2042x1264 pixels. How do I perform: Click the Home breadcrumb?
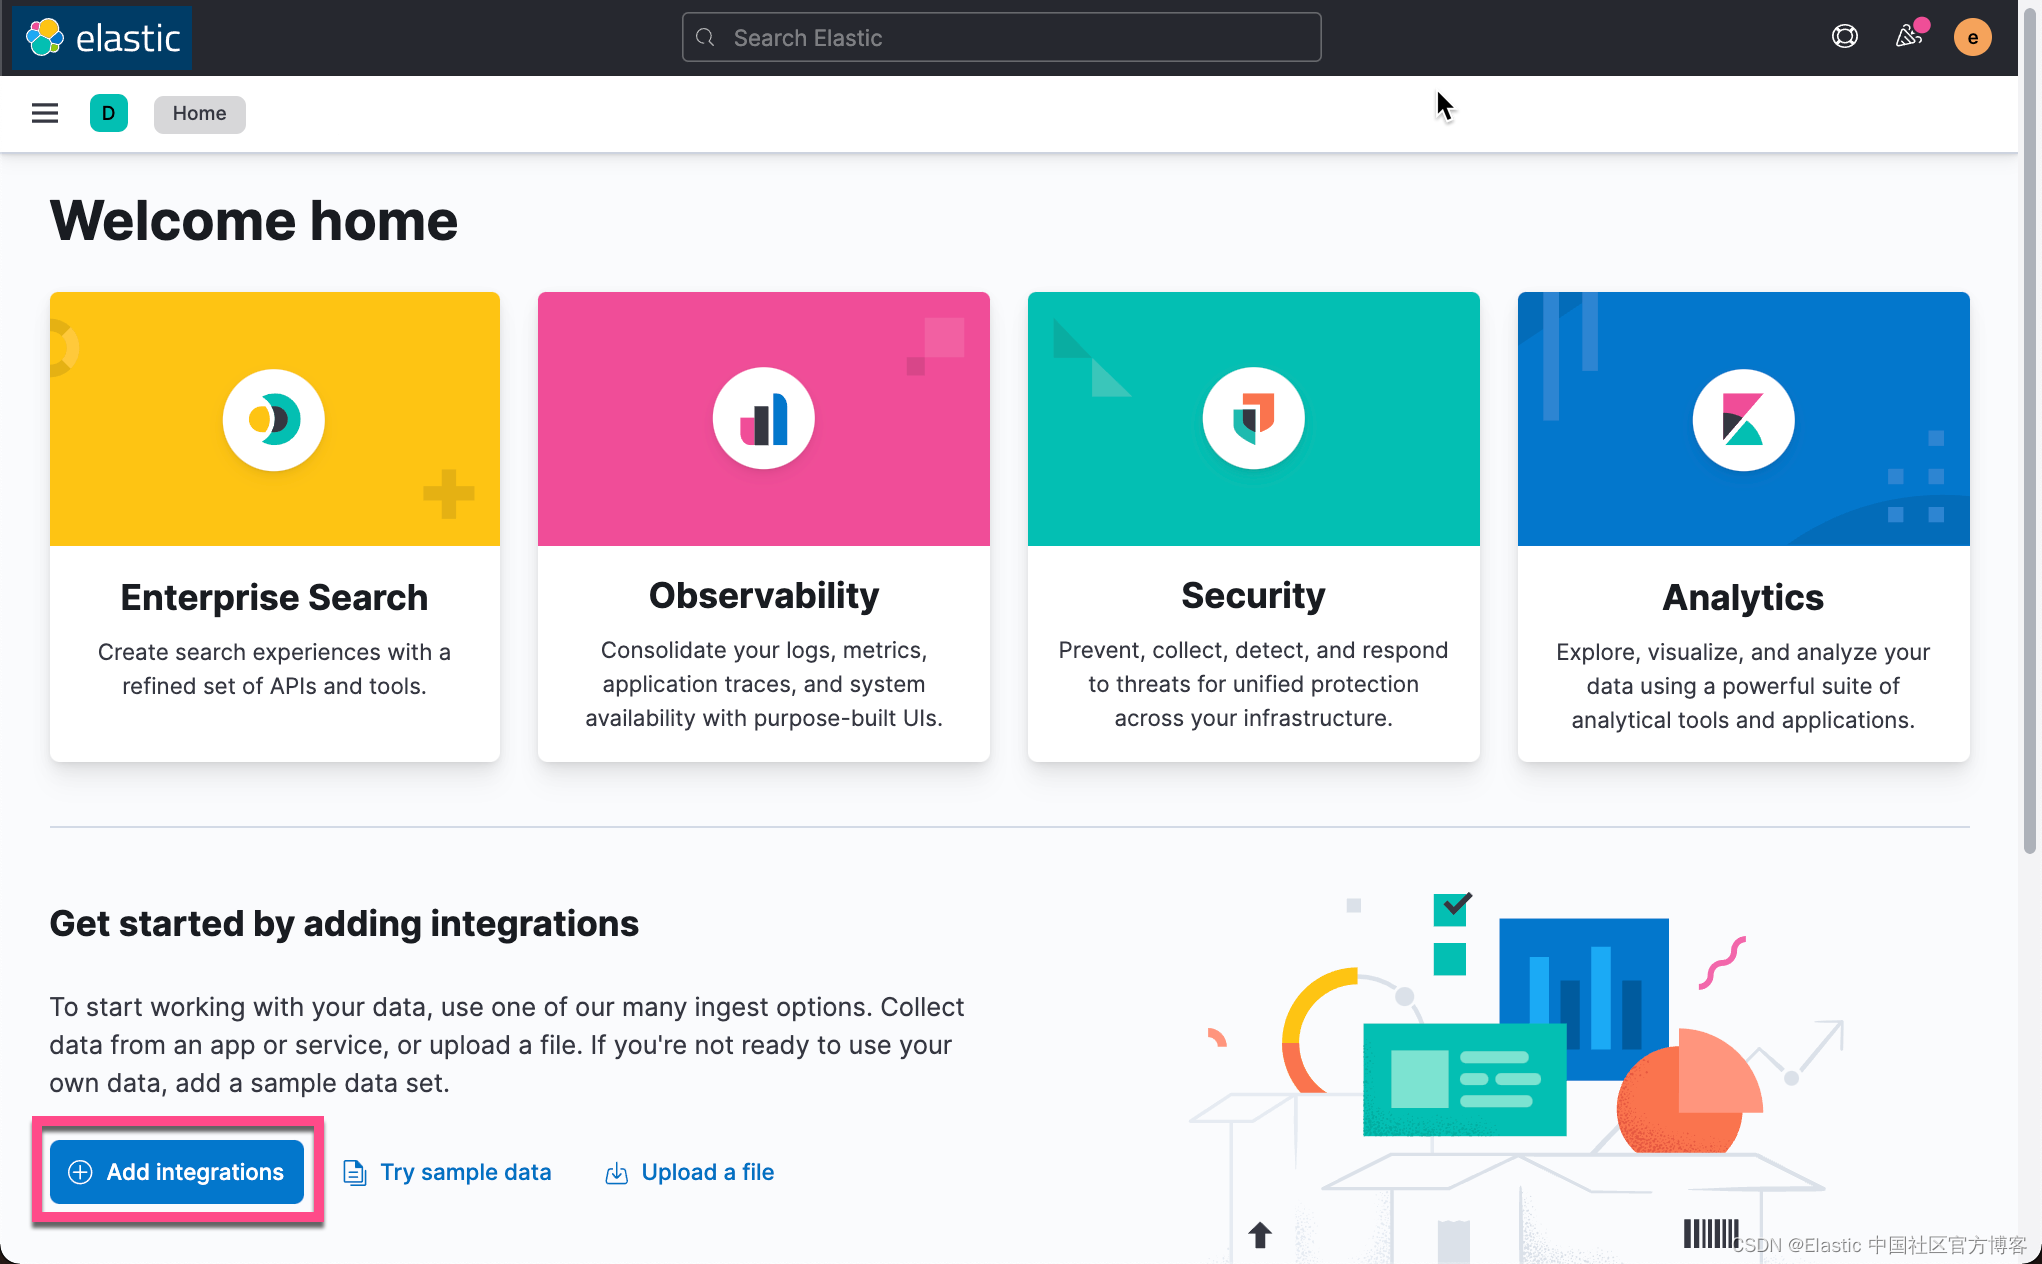tap(199, 113)
